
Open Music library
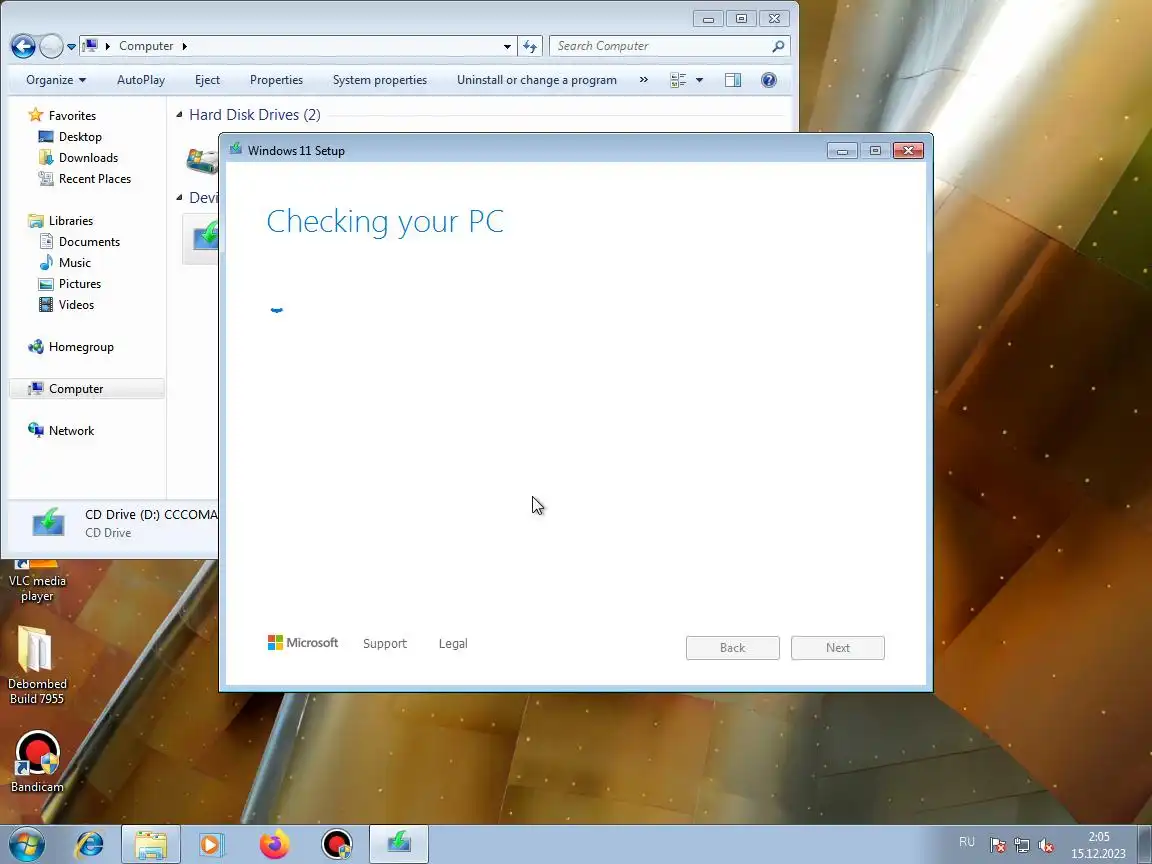[74, 262]
